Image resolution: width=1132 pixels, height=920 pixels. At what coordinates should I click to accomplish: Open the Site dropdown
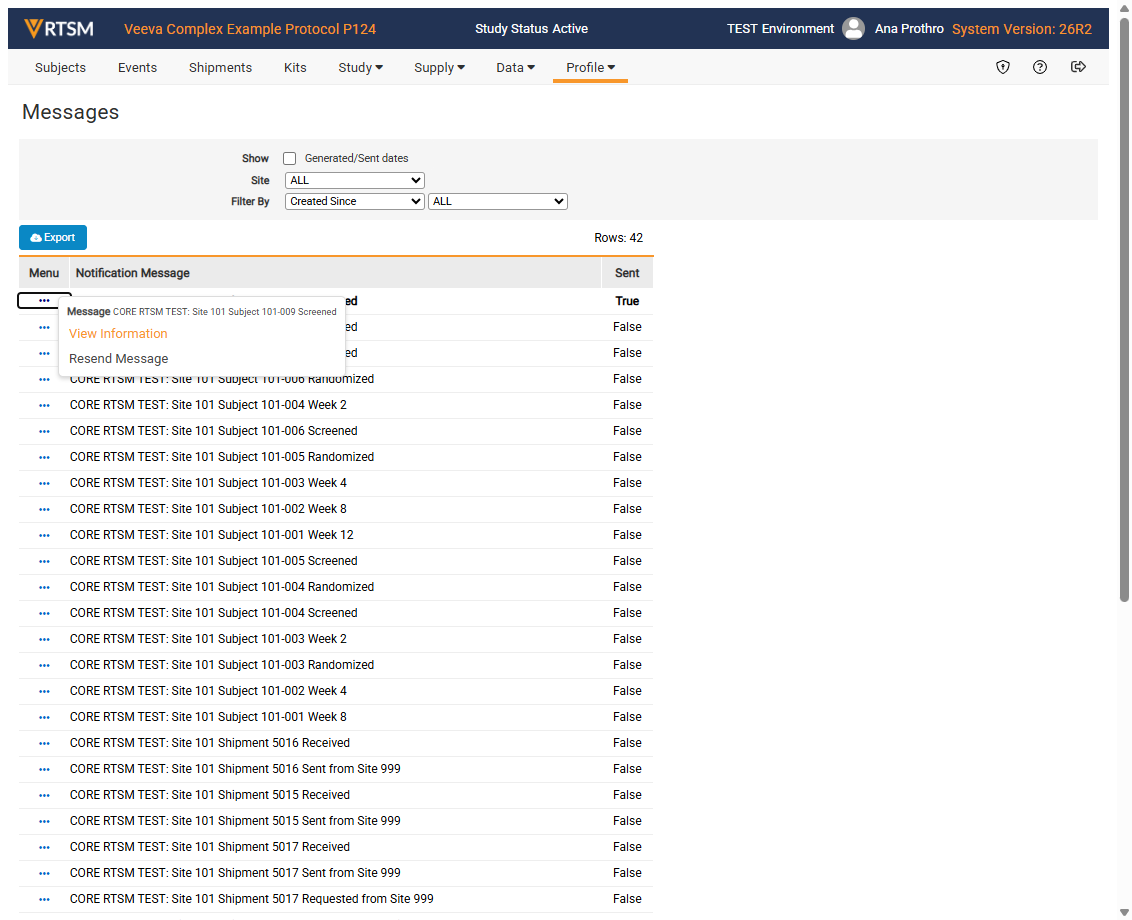point(354,181)
